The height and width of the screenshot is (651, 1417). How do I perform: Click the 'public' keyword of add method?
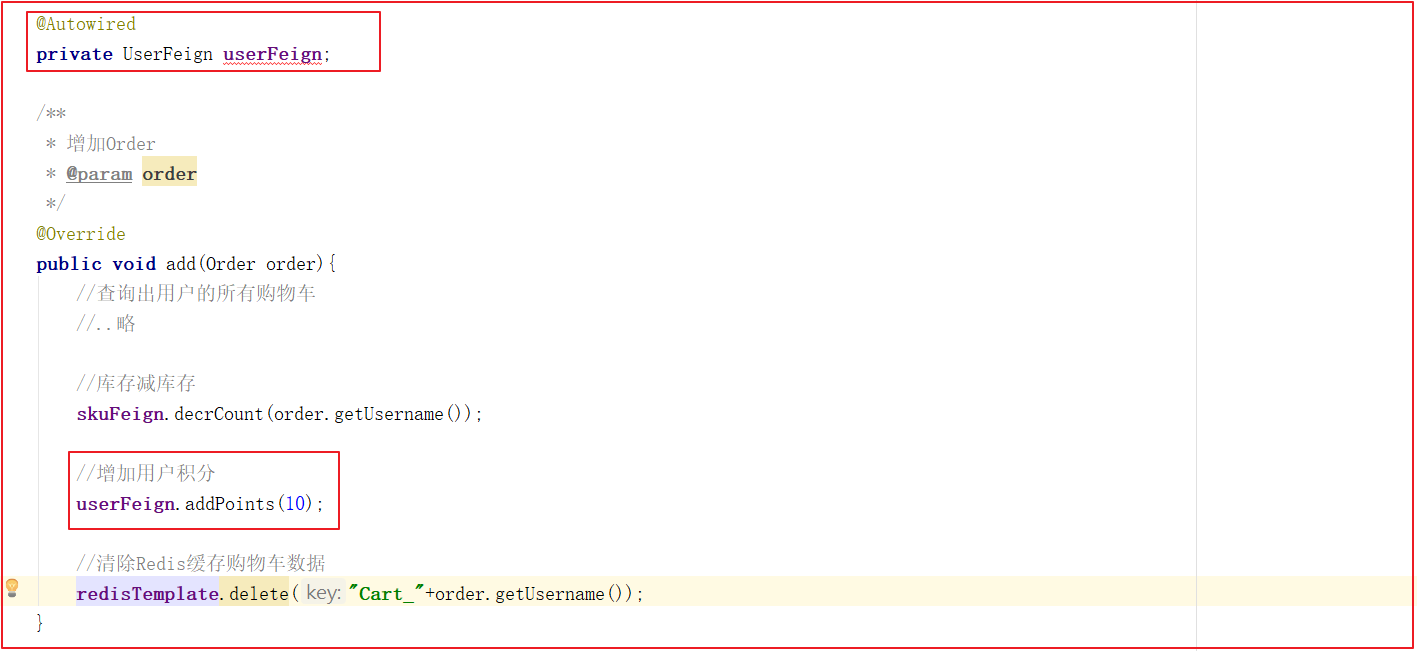(x=69, y=264)
